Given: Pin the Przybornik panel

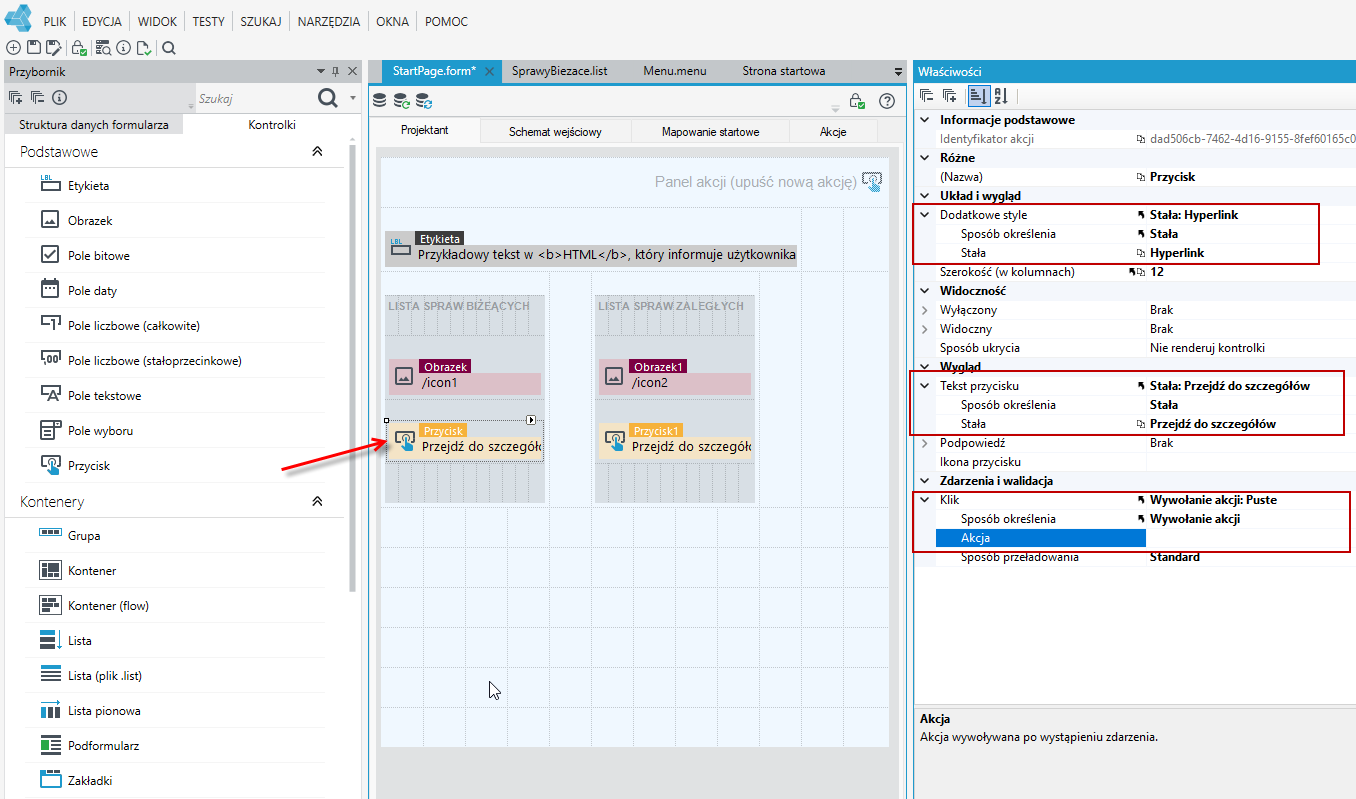Looking at the screenshot, I should (x=335, y=71).
